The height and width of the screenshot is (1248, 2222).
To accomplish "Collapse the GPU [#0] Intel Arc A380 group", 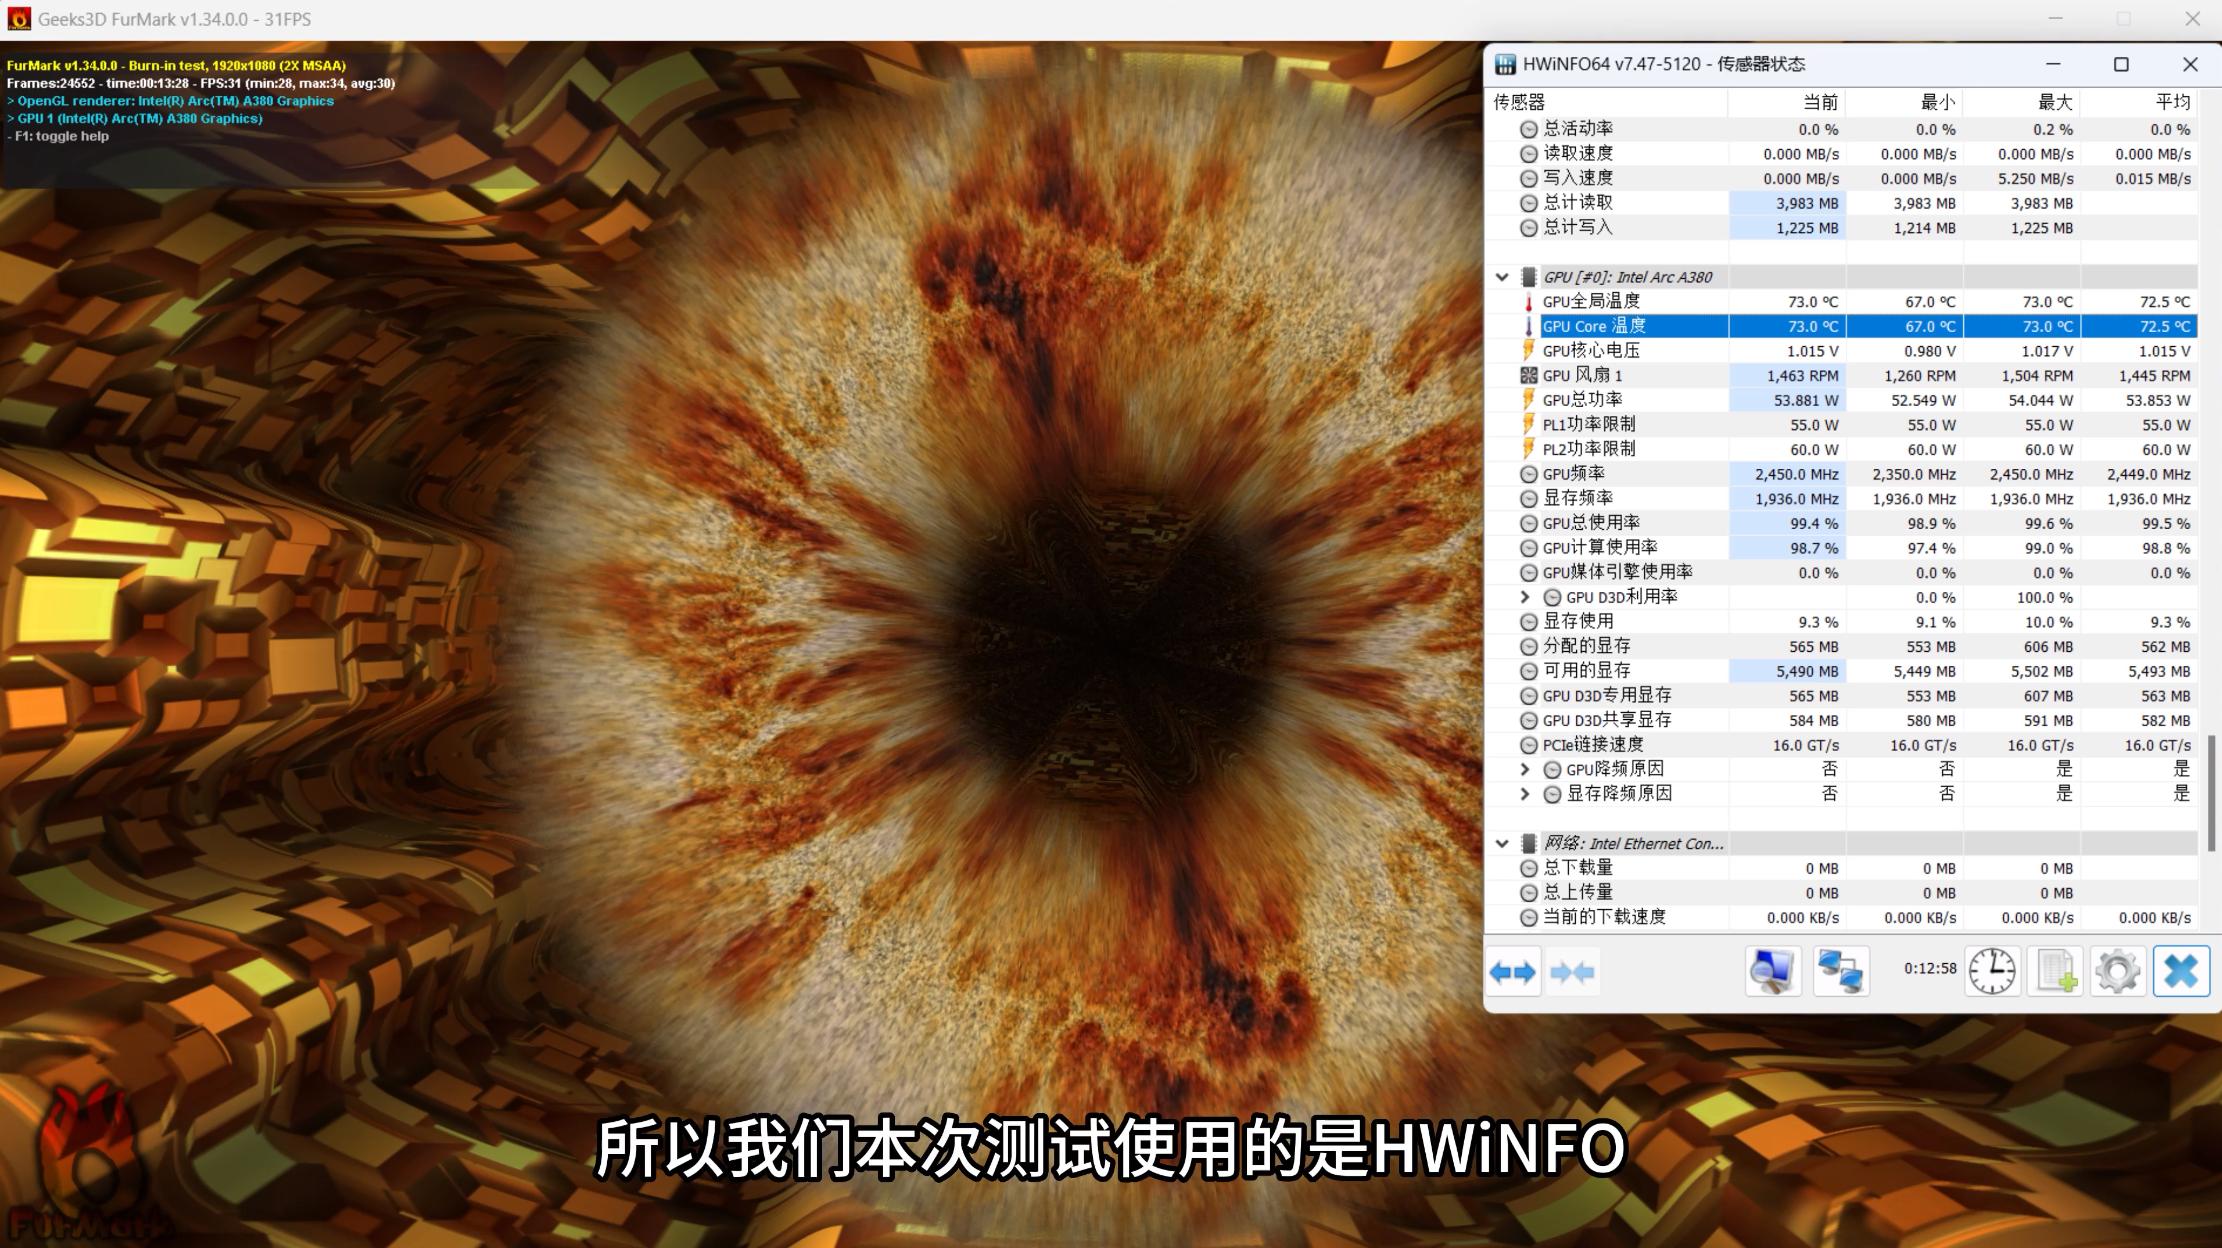I will [1502, 277].
